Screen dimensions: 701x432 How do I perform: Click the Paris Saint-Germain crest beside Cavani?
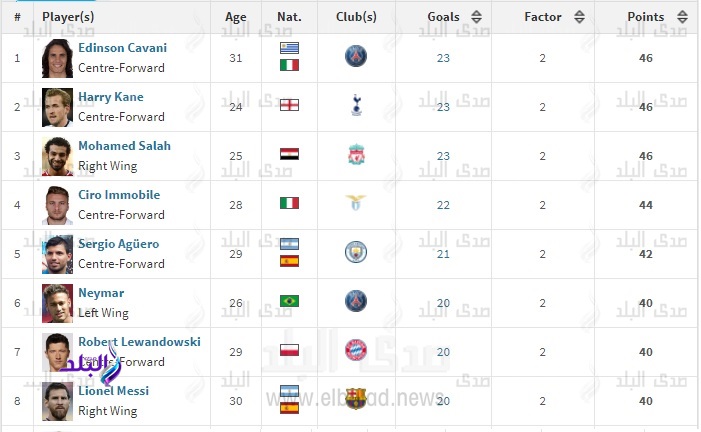356,57
